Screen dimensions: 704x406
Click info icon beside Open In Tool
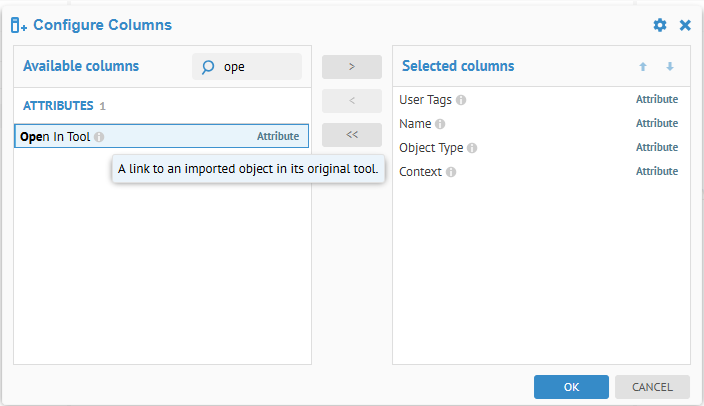(x=99, y=137)
